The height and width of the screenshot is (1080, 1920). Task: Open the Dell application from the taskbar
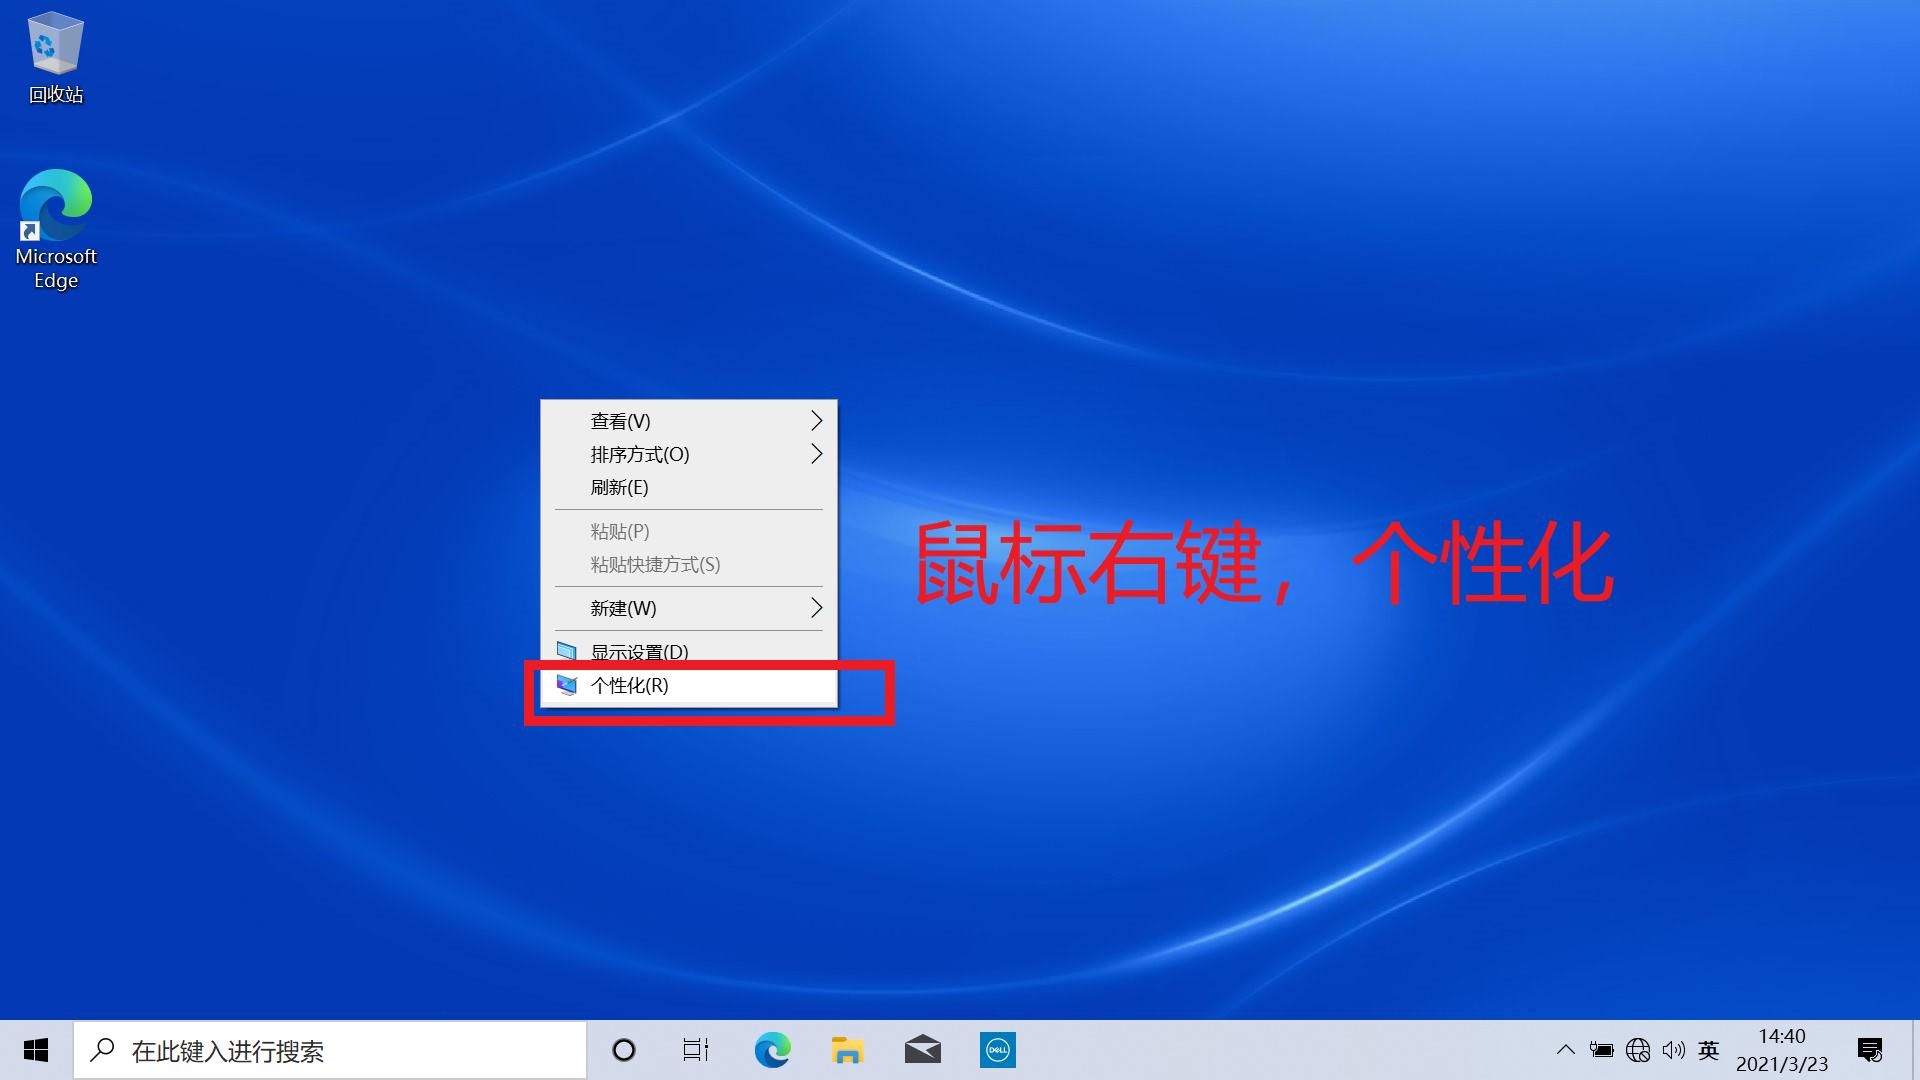(997, 1050)
